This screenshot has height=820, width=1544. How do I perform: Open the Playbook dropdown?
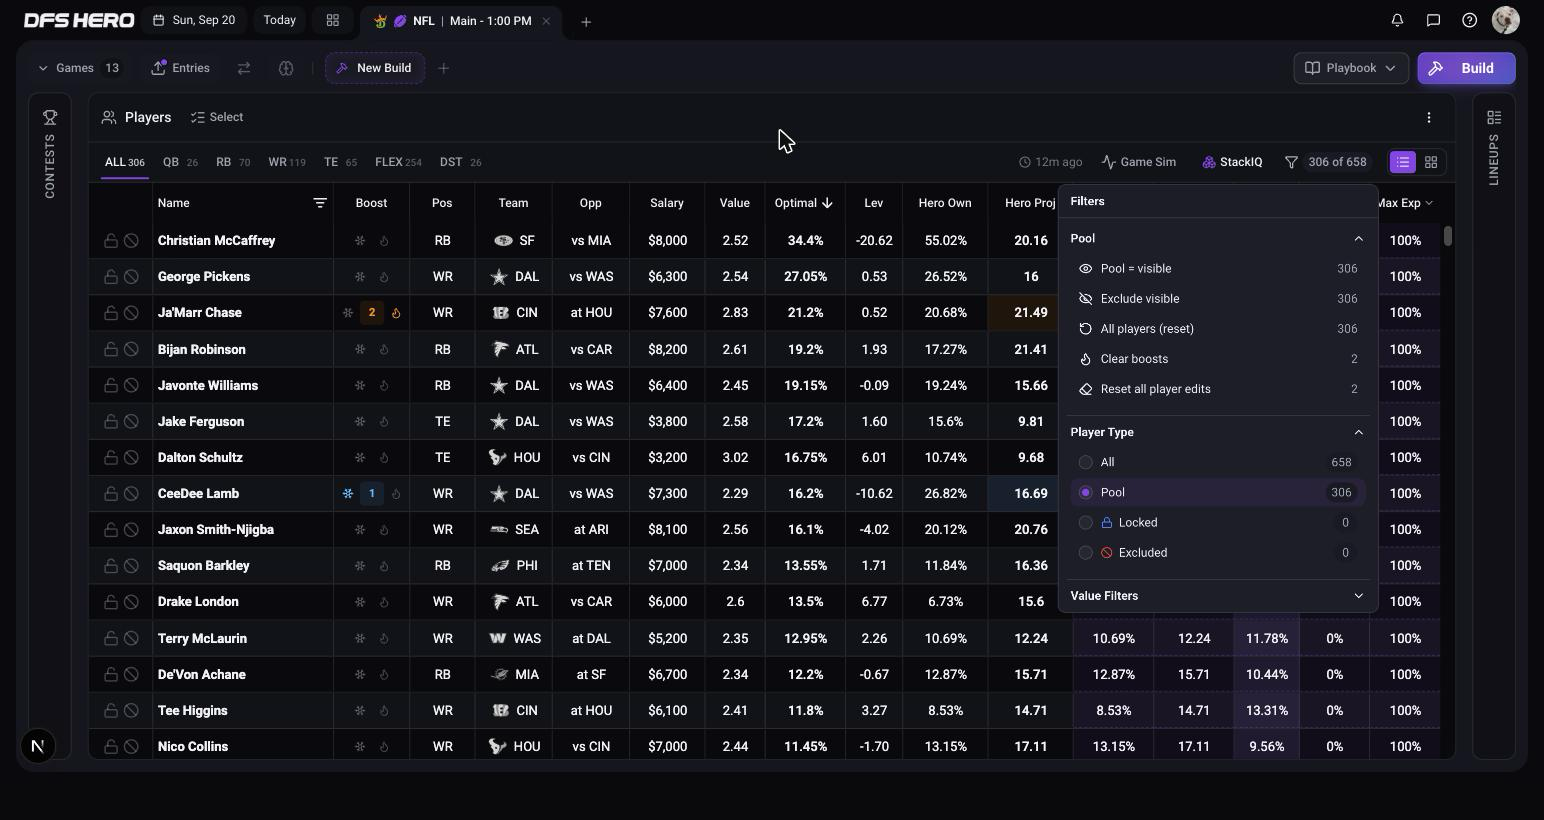tap(1351, 68)
